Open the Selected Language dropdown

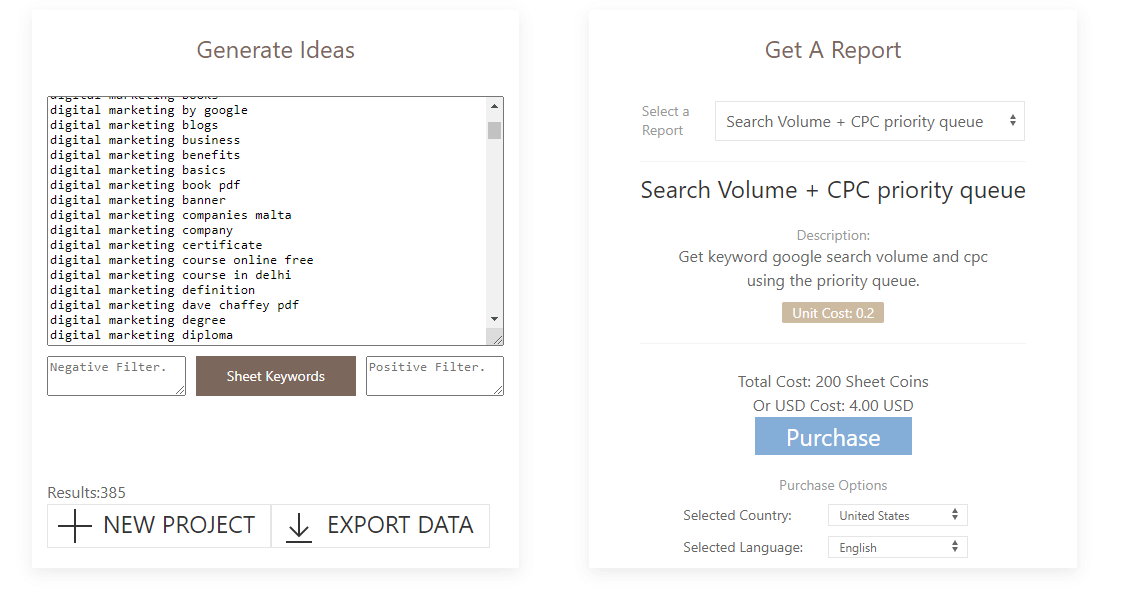[897, 547]
